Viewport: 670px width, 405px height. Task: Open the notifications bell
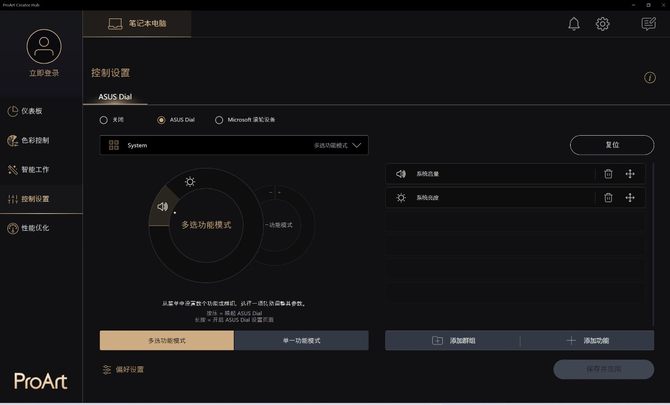[574, 23]
